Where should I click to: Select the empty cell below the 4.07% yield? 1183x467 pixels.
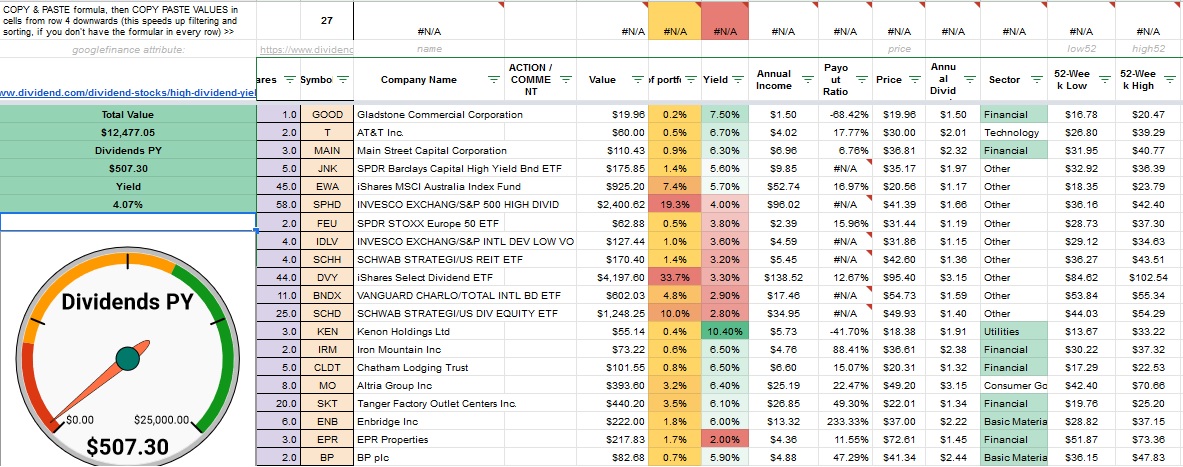pos(128,222)
